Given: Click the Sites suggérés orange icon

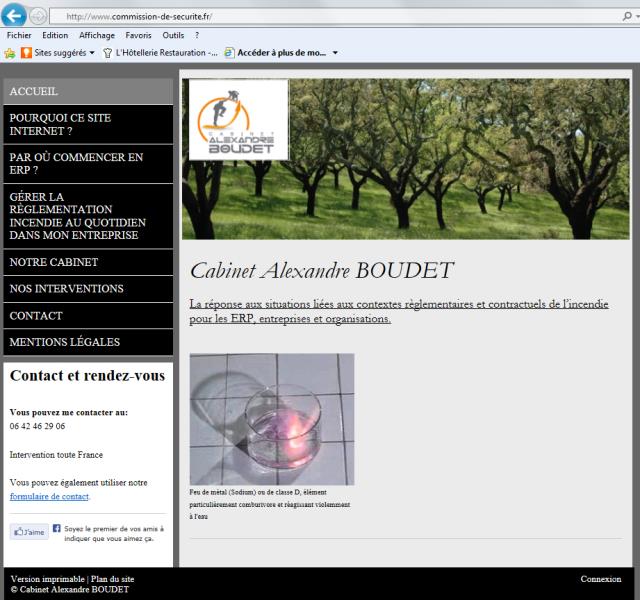Looking at the screenshot, I should [x=26, y=53].
